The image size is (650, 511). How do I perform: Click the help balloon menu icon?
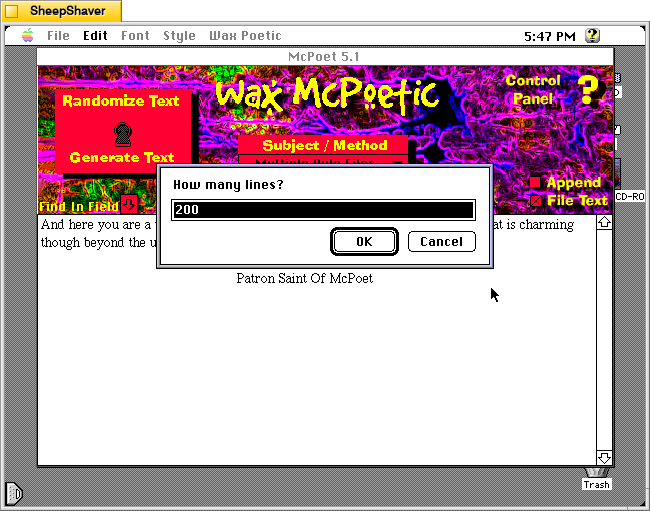[592, 36]
